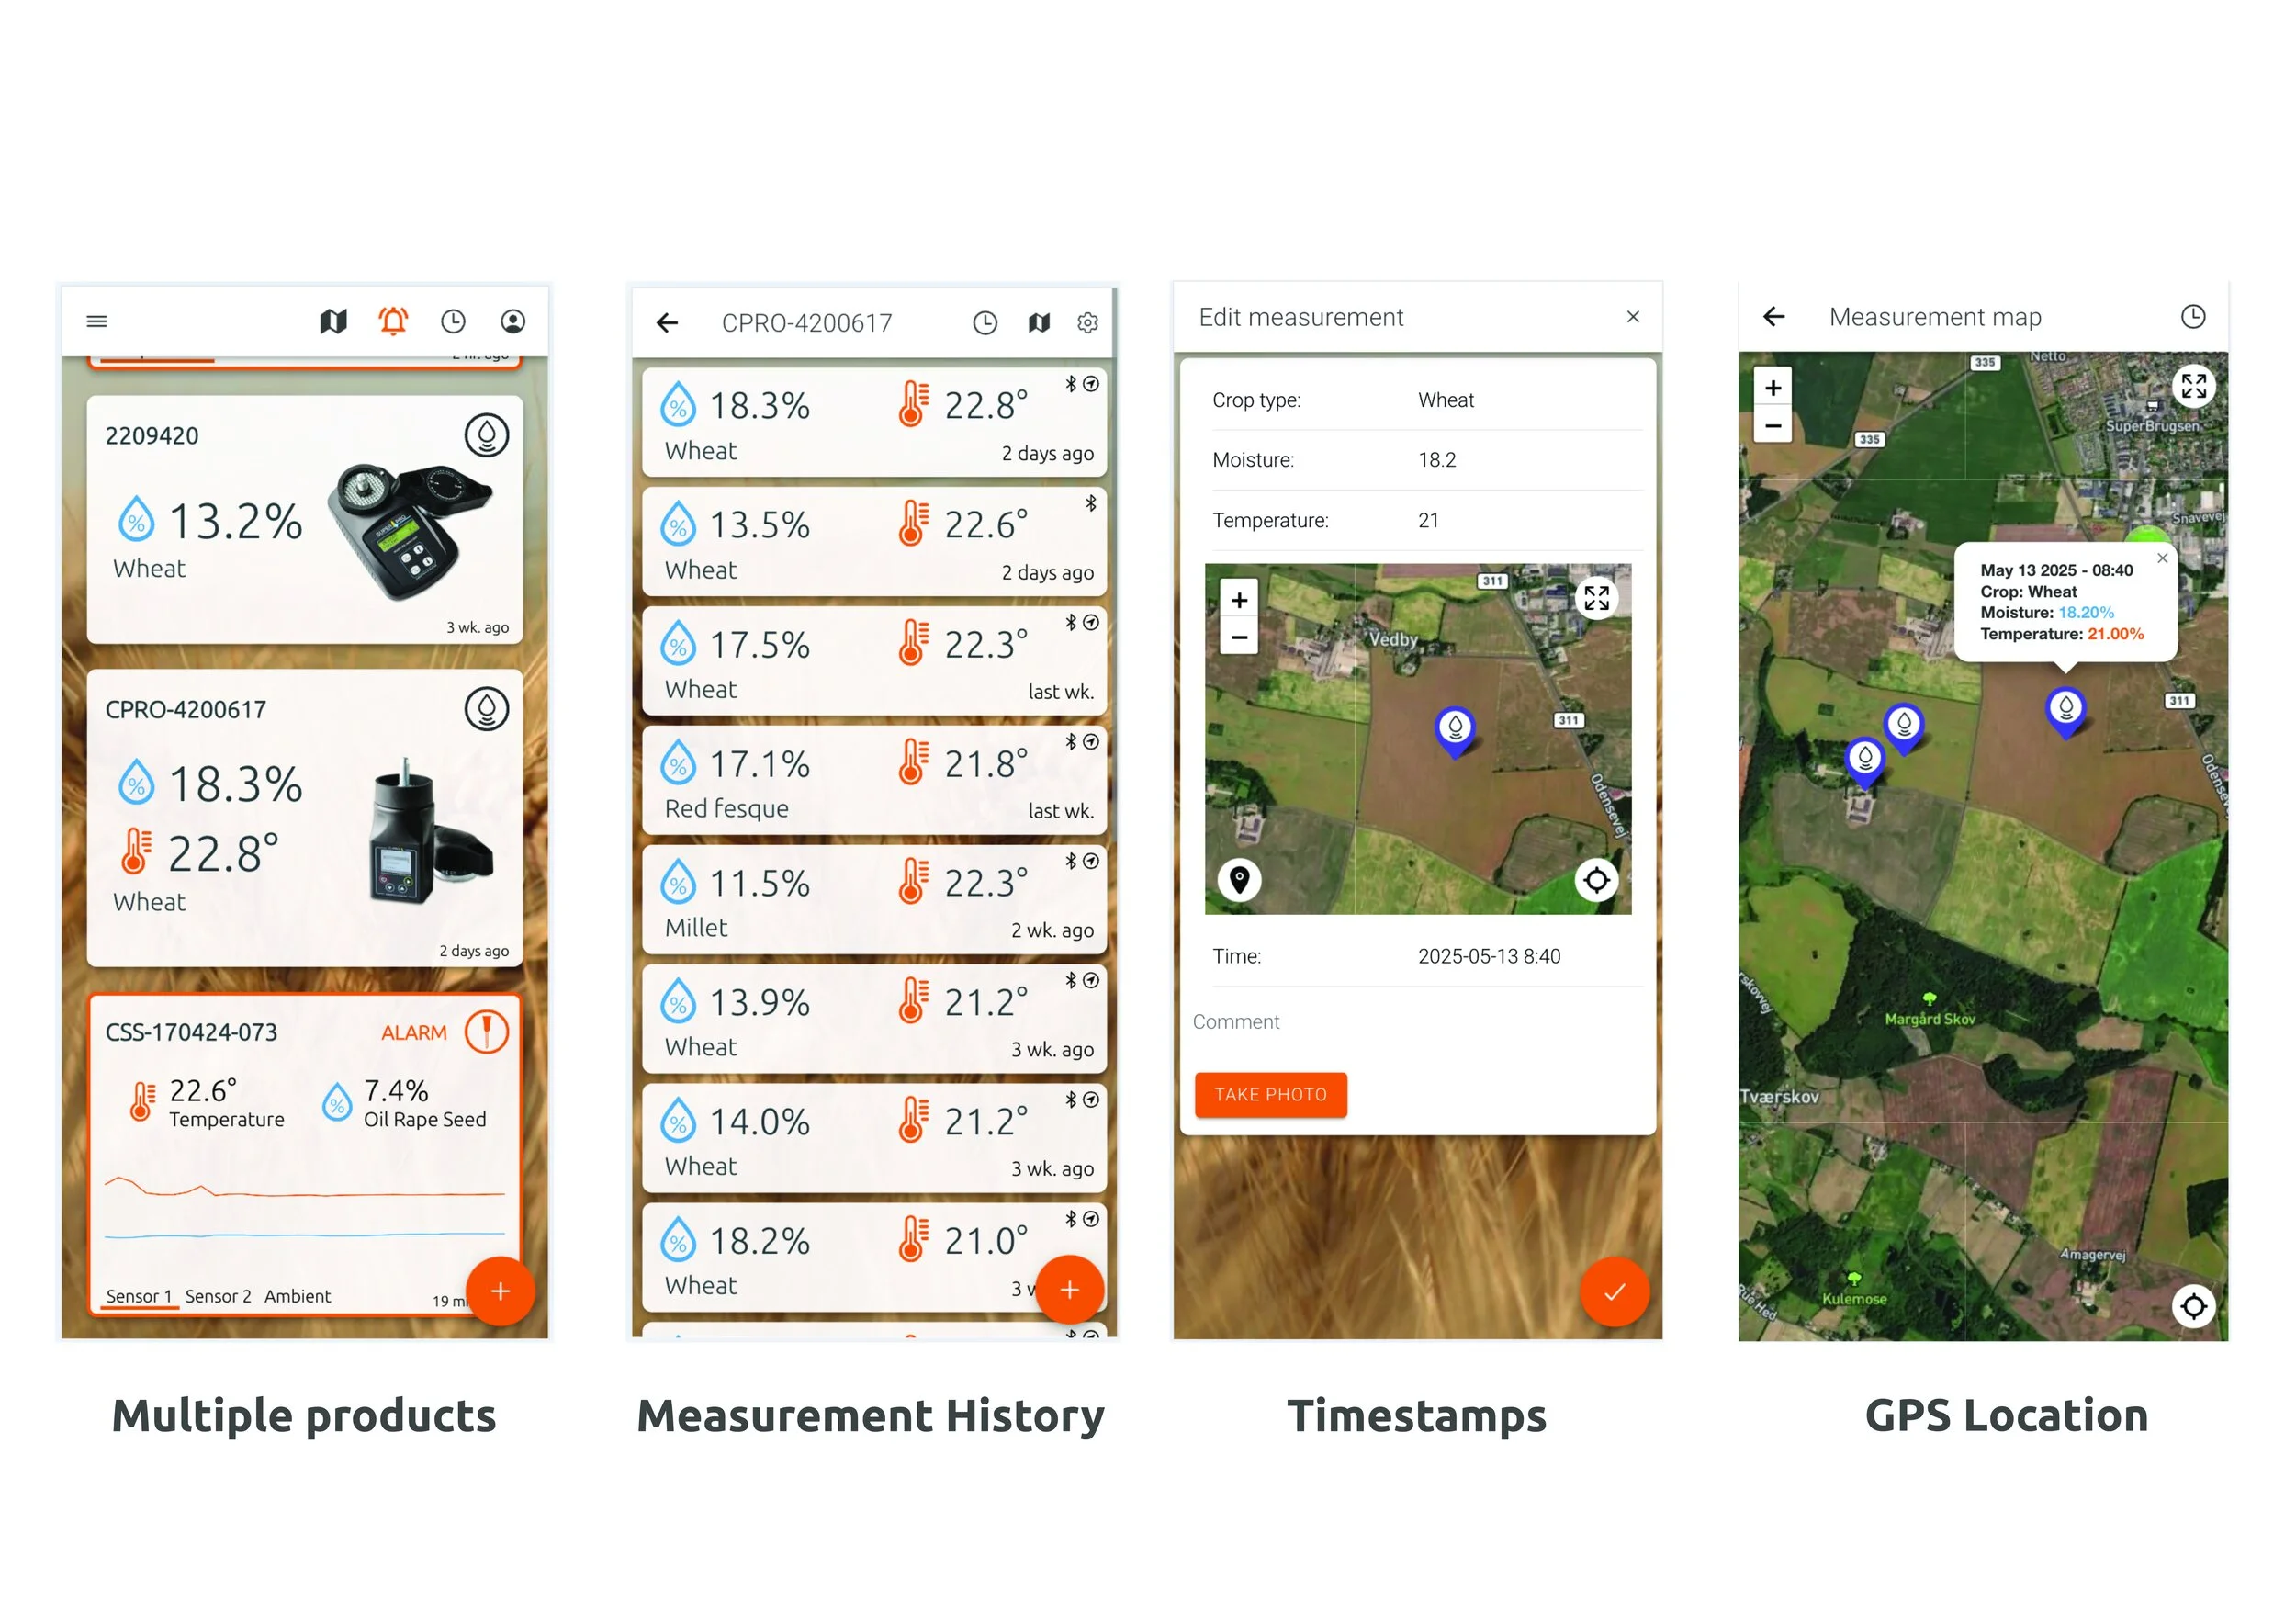This screenshot has width=2296, height=1624.
Task: Switch to the Sensor 2 tab
Action: 219,1295
